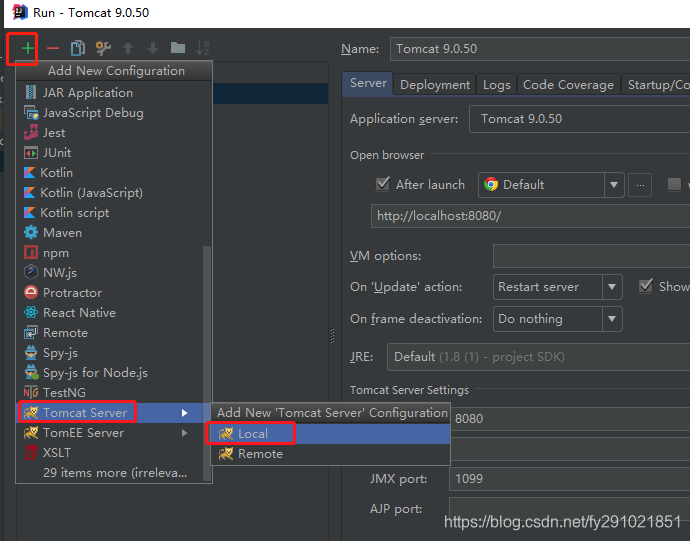This screenshot has height=541, width=690.
Task: Open the Logs tab
Action: pos(496,85)
